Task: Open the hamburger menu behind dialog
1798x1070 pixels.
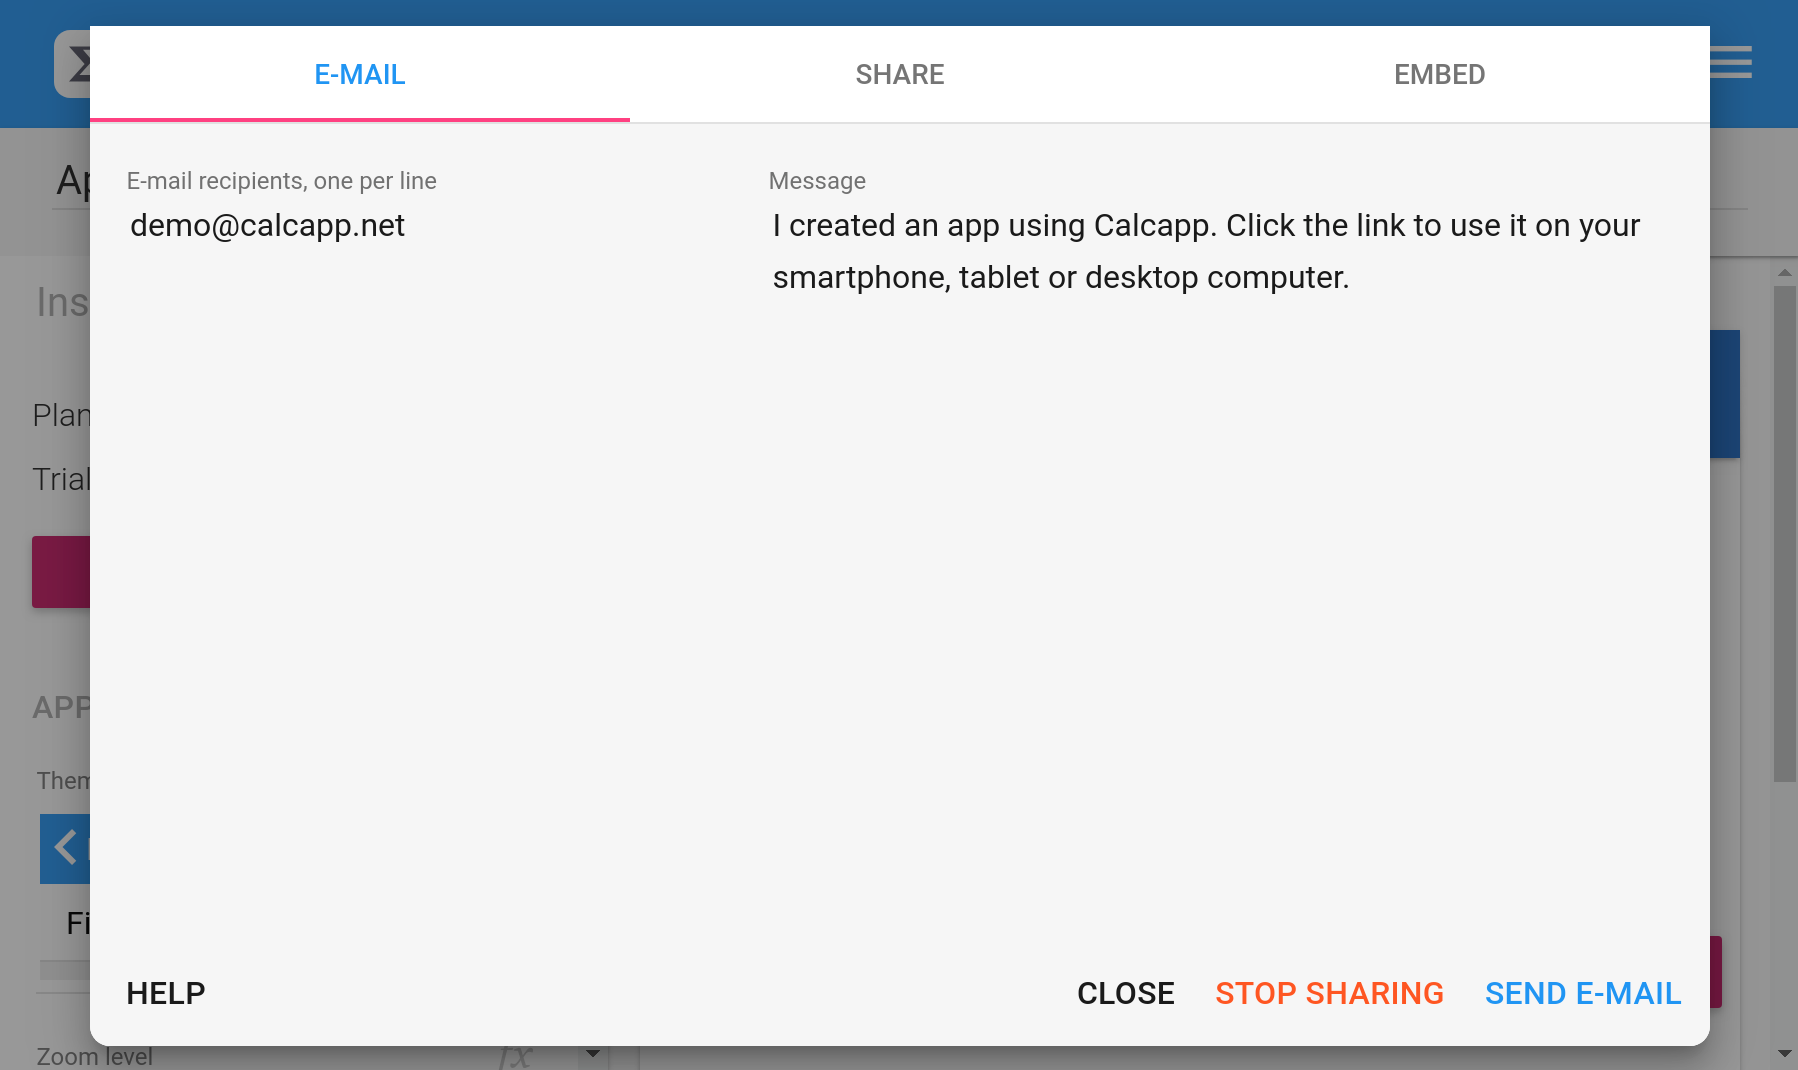Action: point(1732,62)
